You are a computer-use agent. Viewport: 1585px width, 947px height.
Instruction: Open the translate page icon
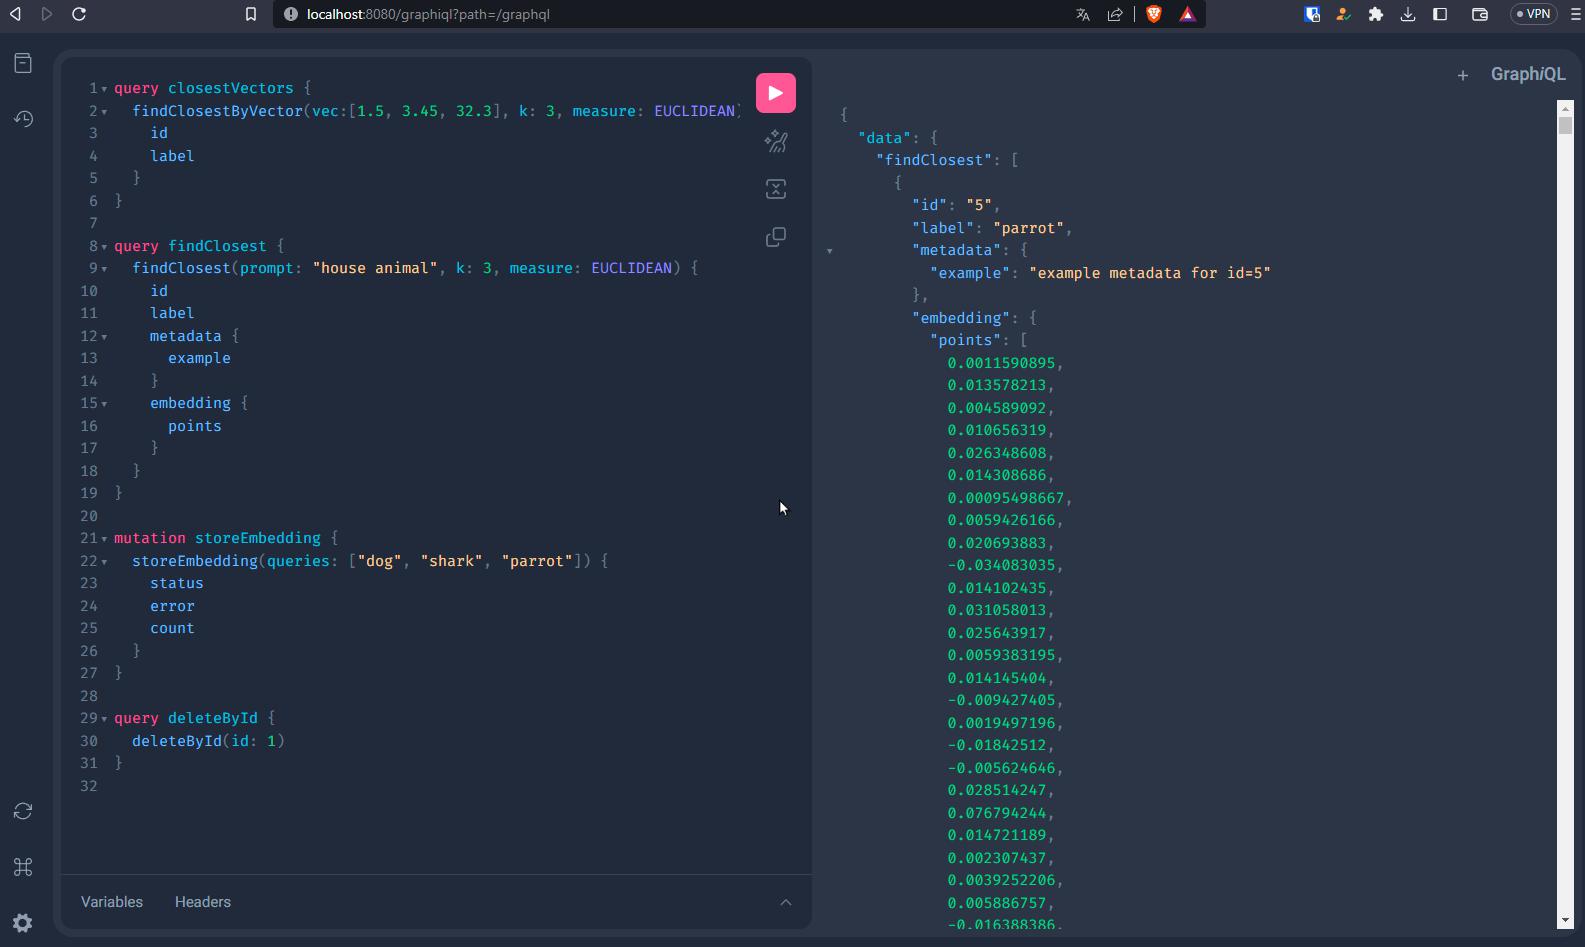[x=1083, y=14]
